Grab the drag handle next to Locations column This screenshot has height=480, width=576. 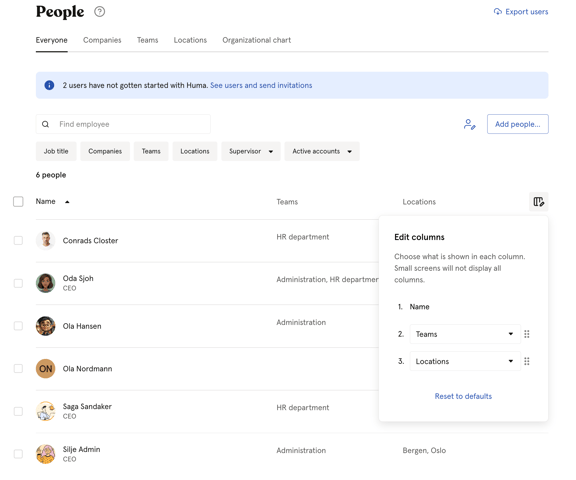coord(527,361)
